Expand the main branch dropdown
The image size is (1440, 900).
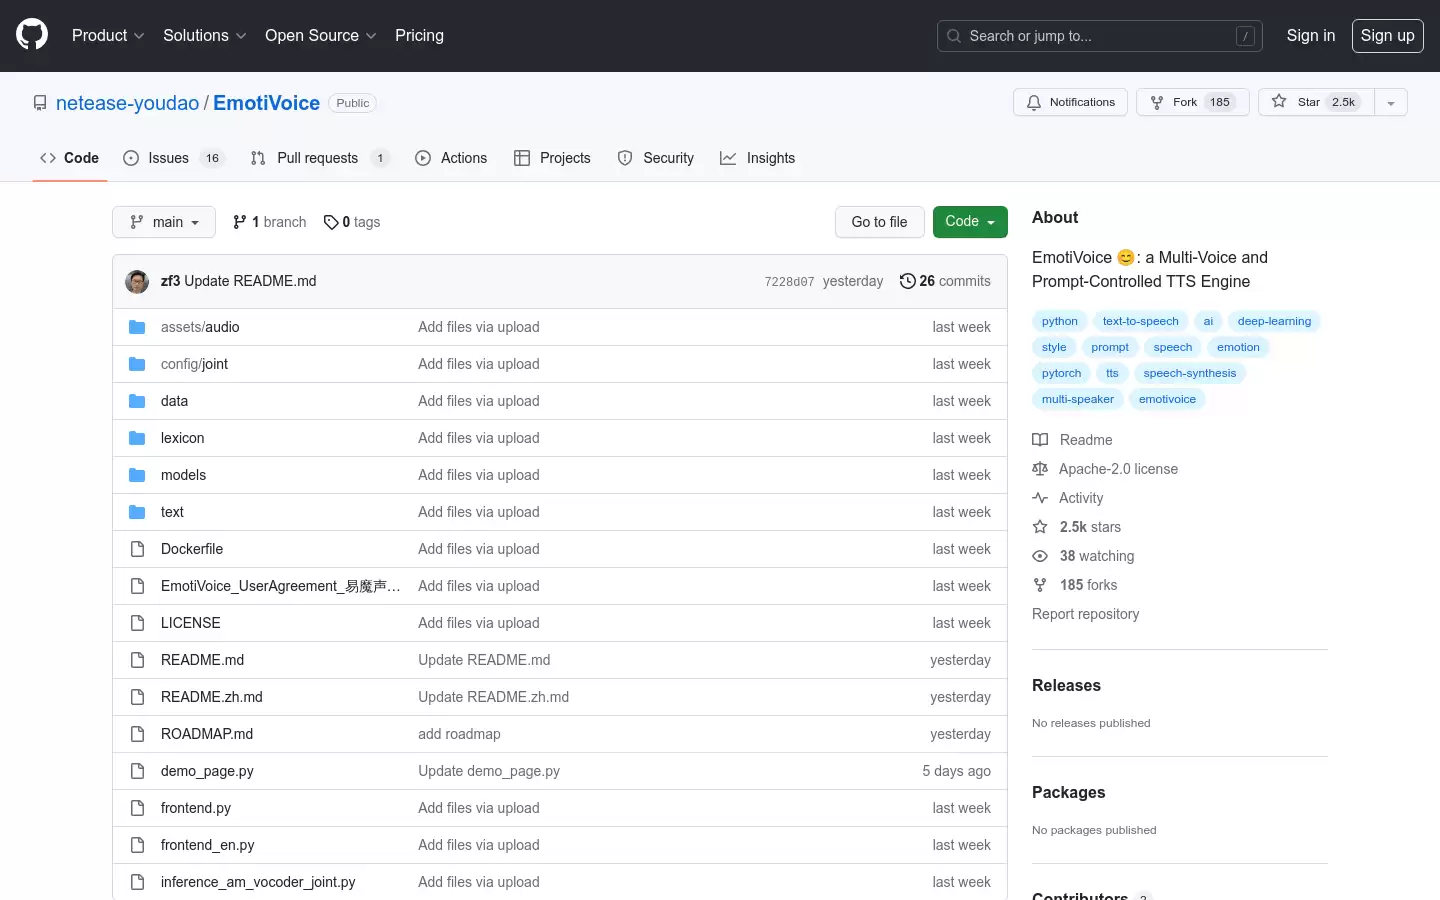click(164, 222)
